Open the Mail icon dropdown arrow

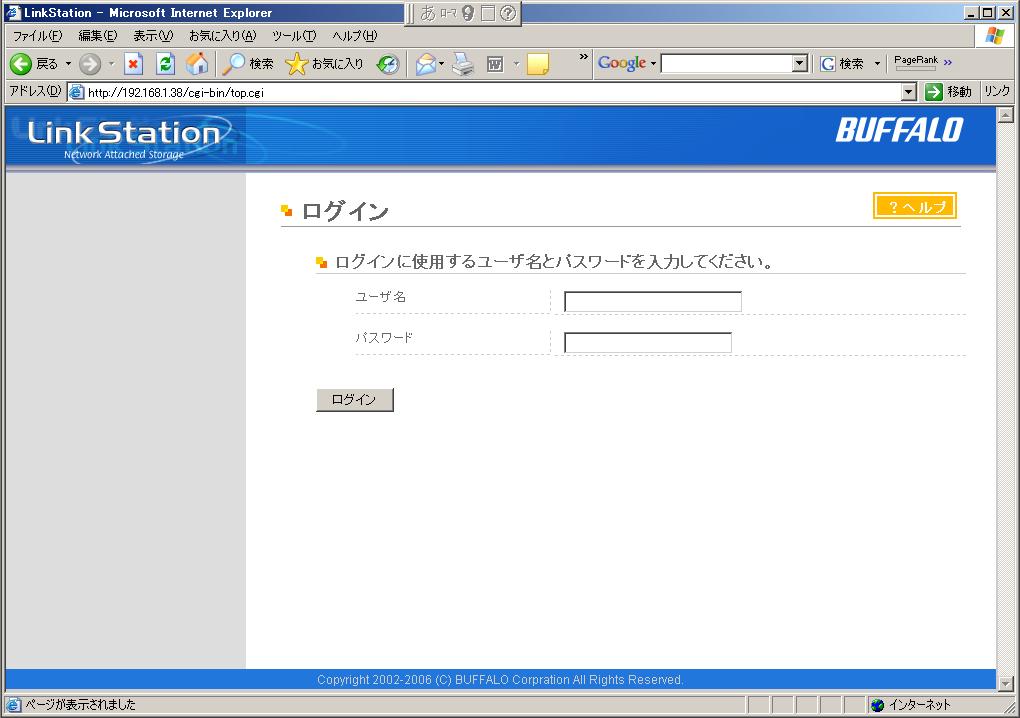coord(442,64)
